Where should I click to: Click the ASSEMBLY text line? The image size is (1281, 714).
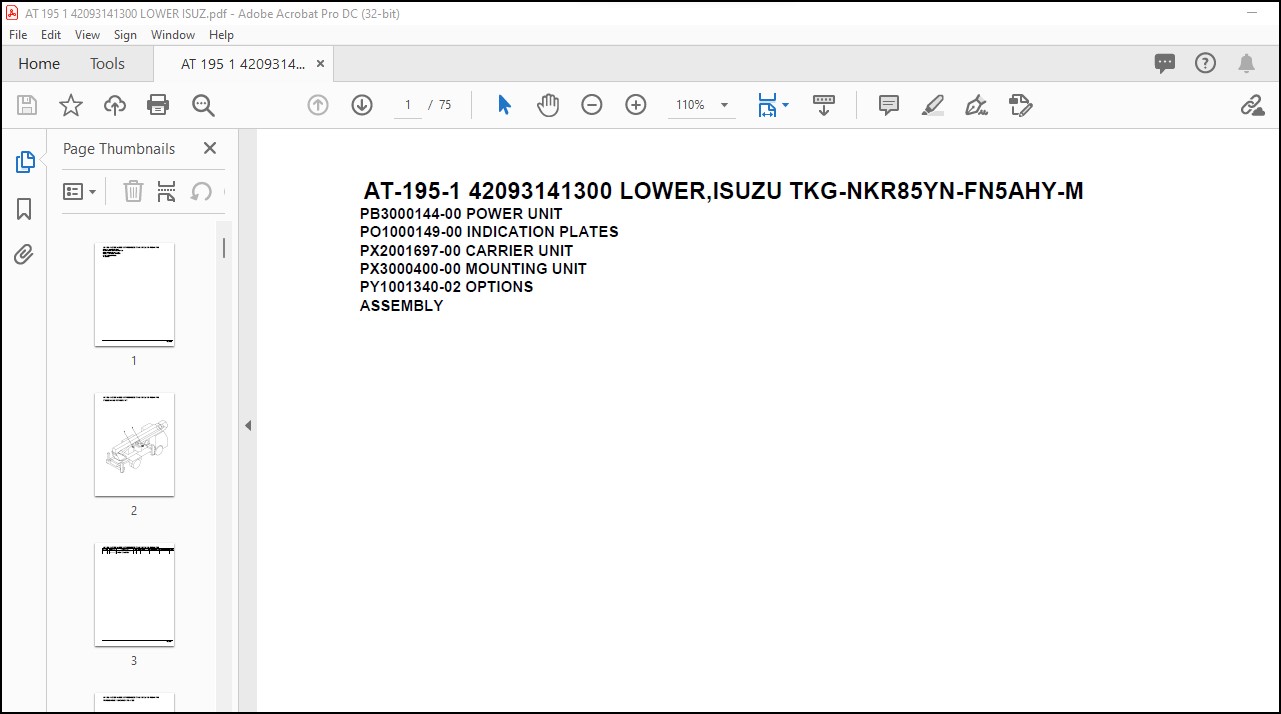tap(401, 306)
